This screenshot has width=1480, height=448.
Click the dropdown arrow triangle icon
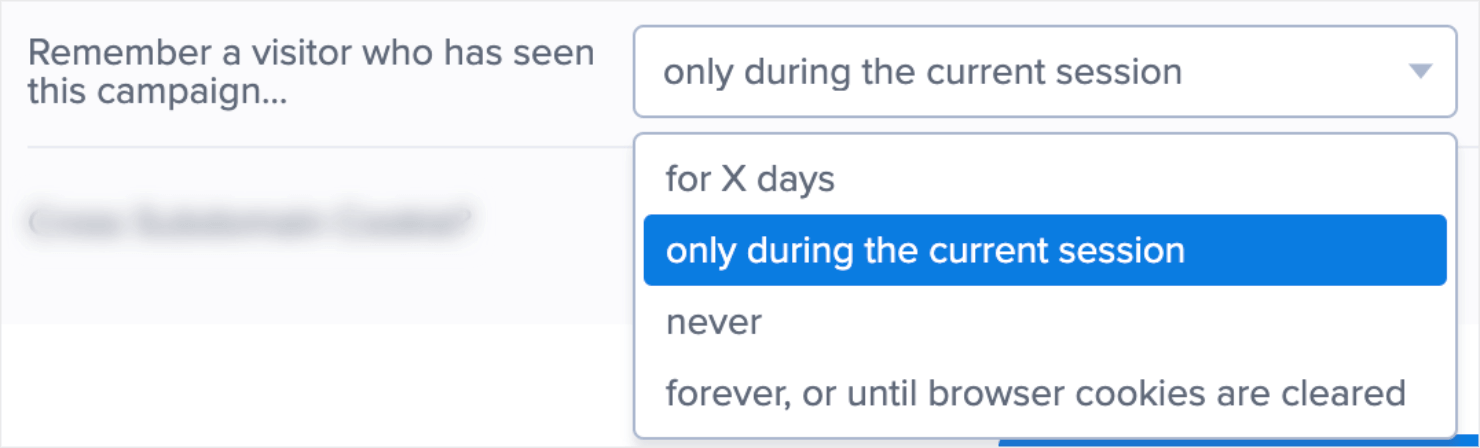point(1420,71)
